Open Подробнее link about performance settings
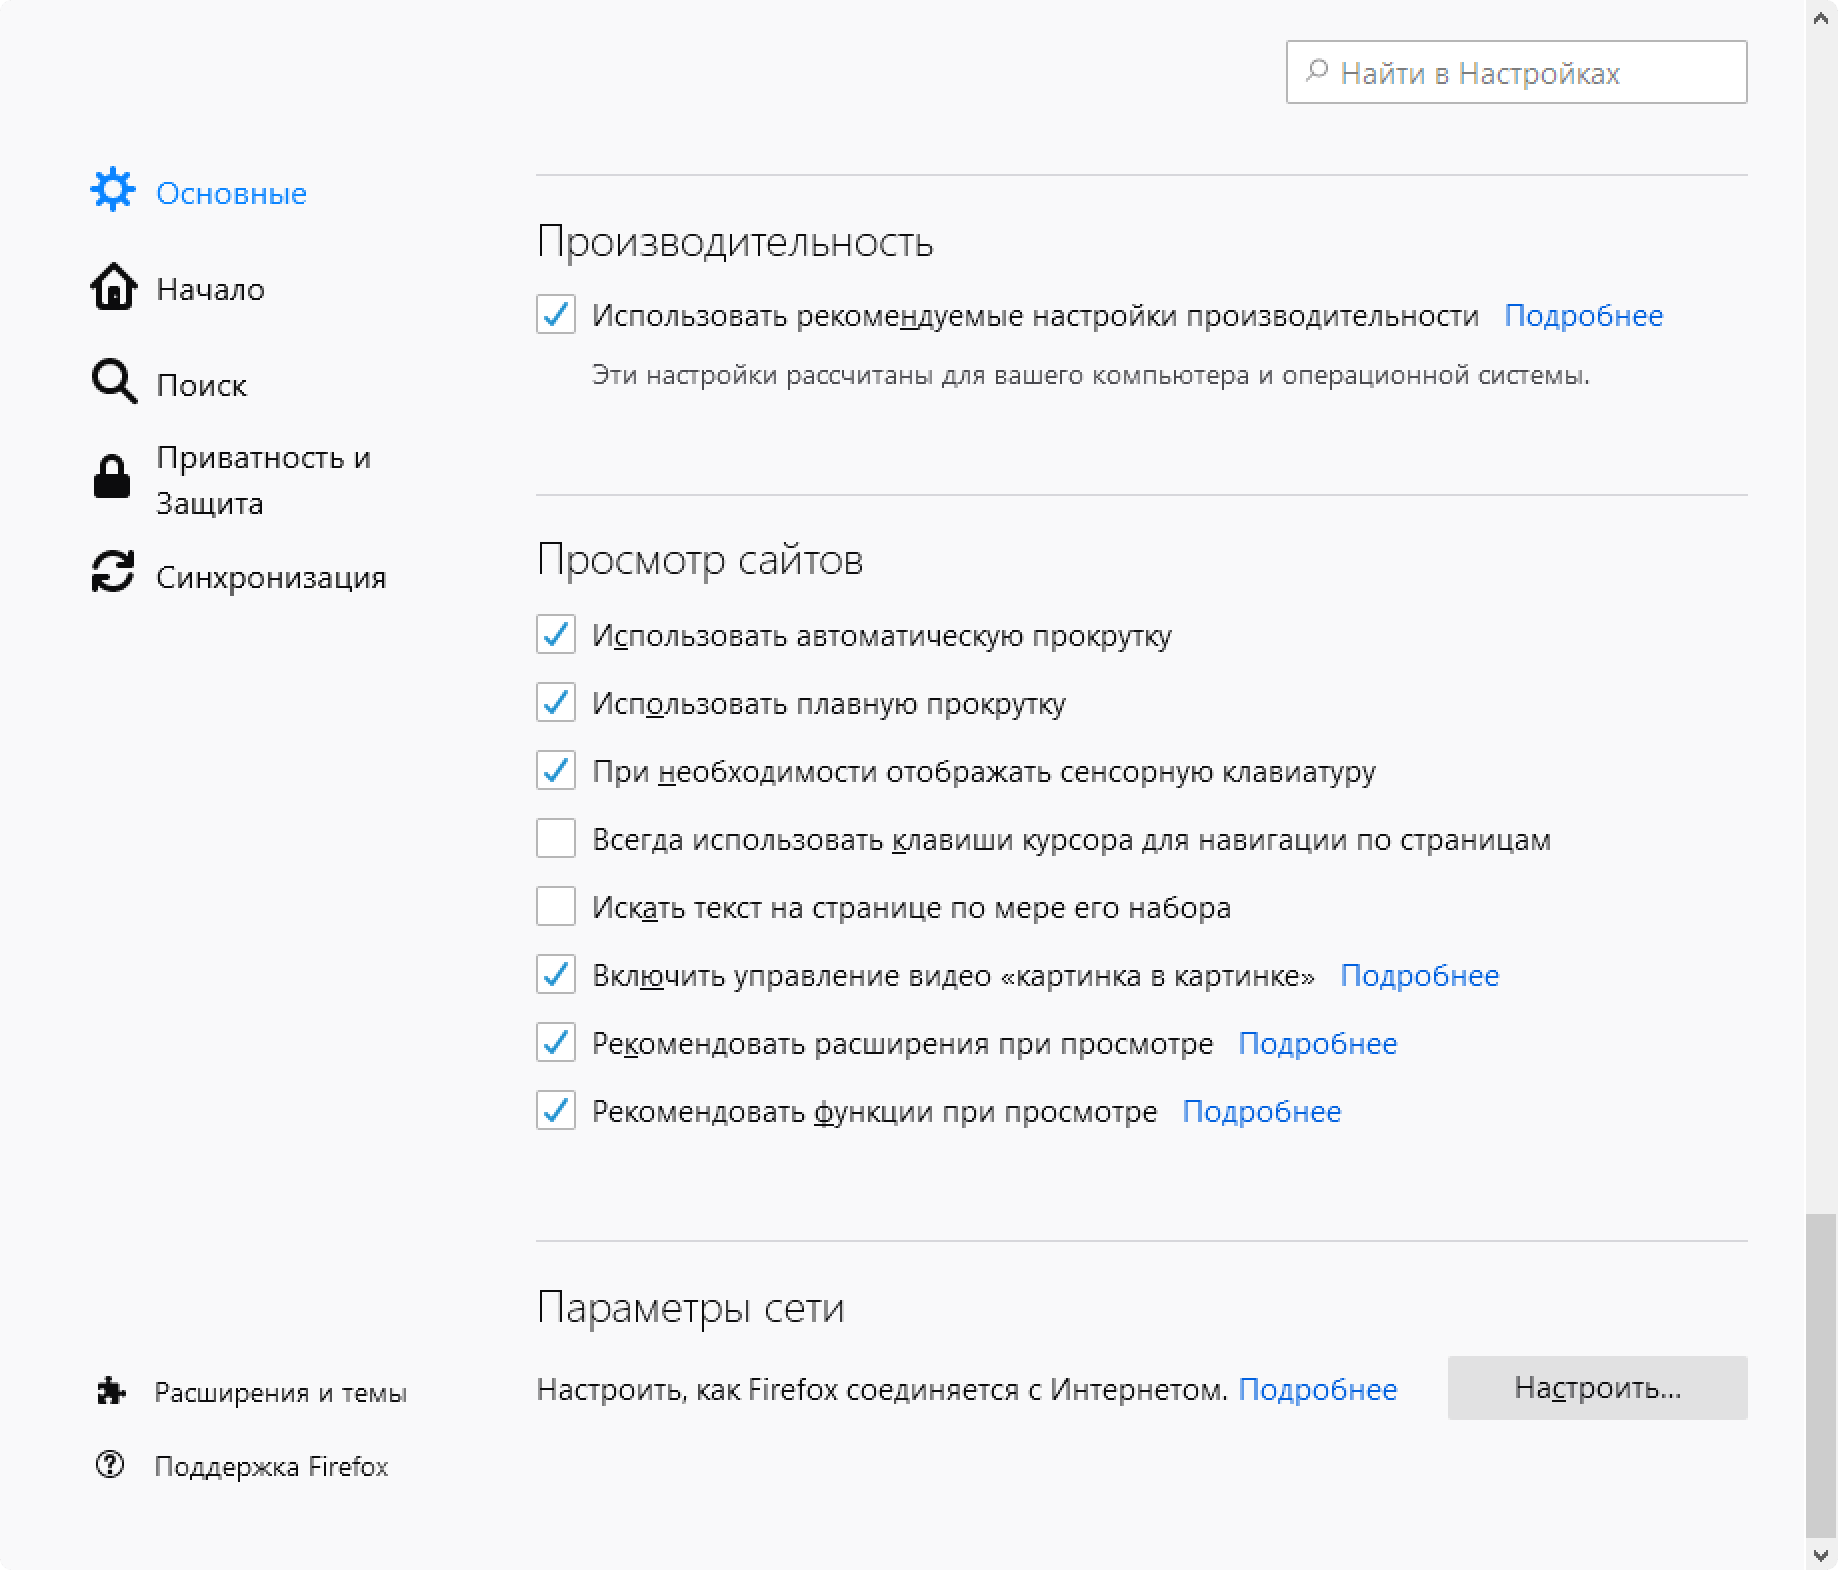Image resolution: width=1838 pixels, height=1570 pixels. [1583, 315]
